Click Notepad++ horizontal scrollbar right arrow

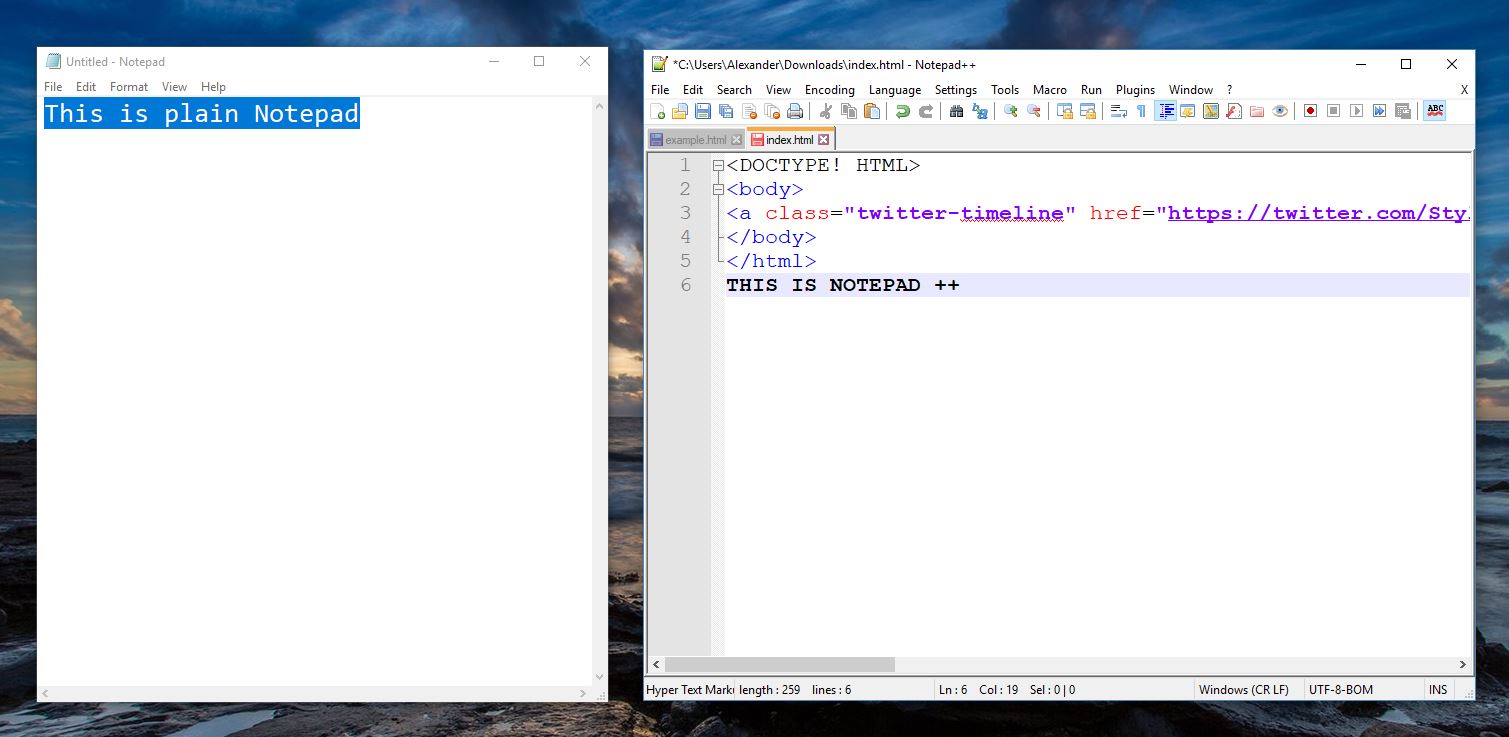pyautogui.click(x=1462, y=664)
